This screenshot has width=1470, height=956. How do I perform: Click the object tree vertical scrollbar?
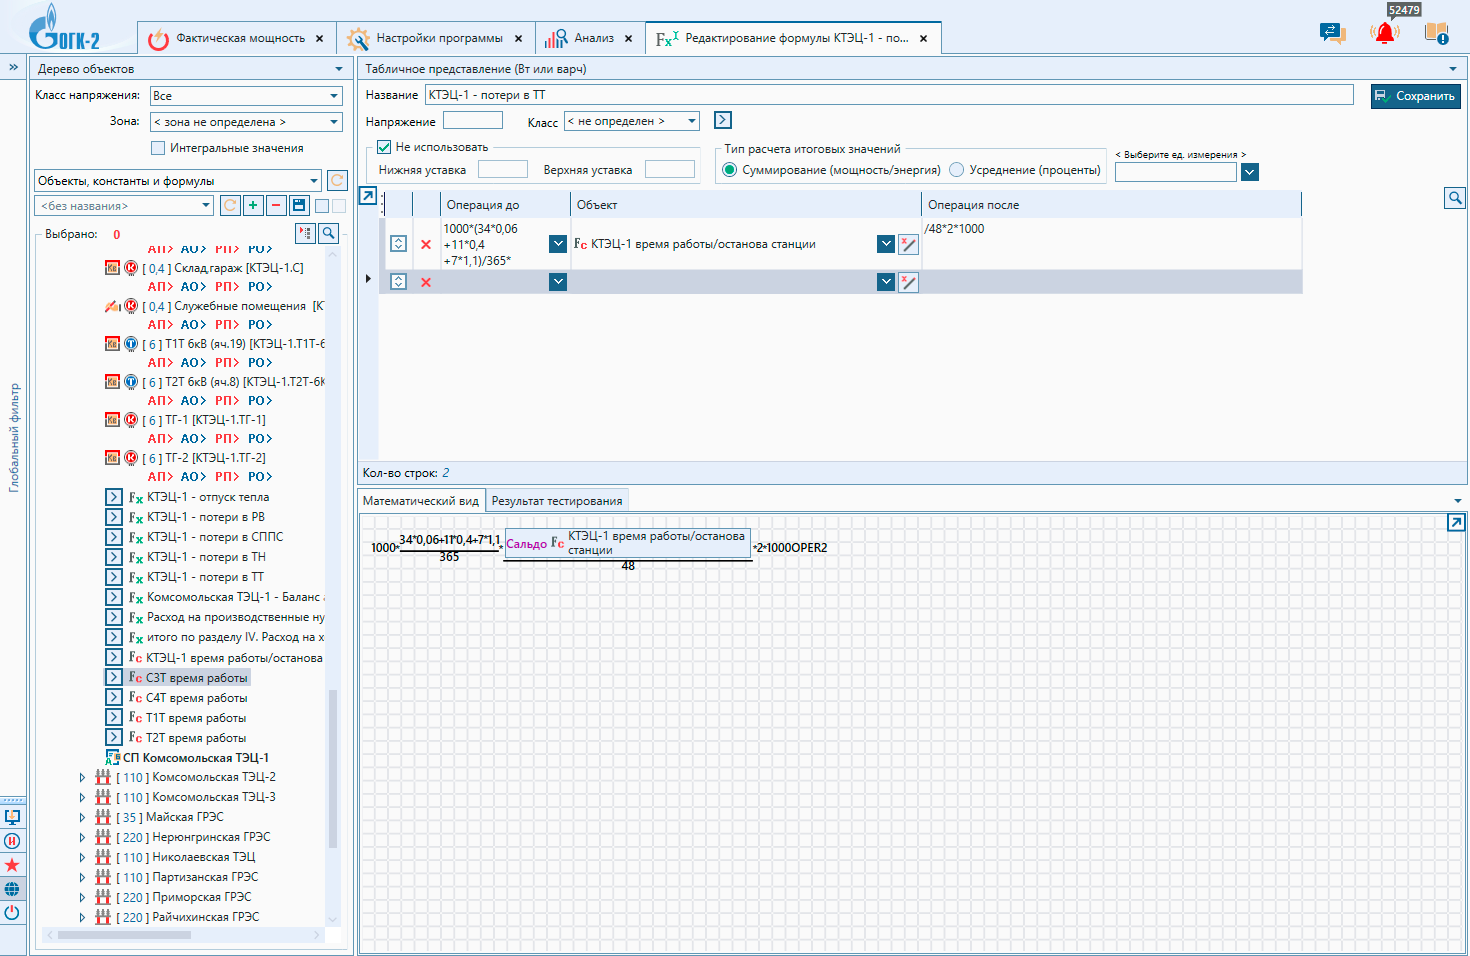pos(333,768)
